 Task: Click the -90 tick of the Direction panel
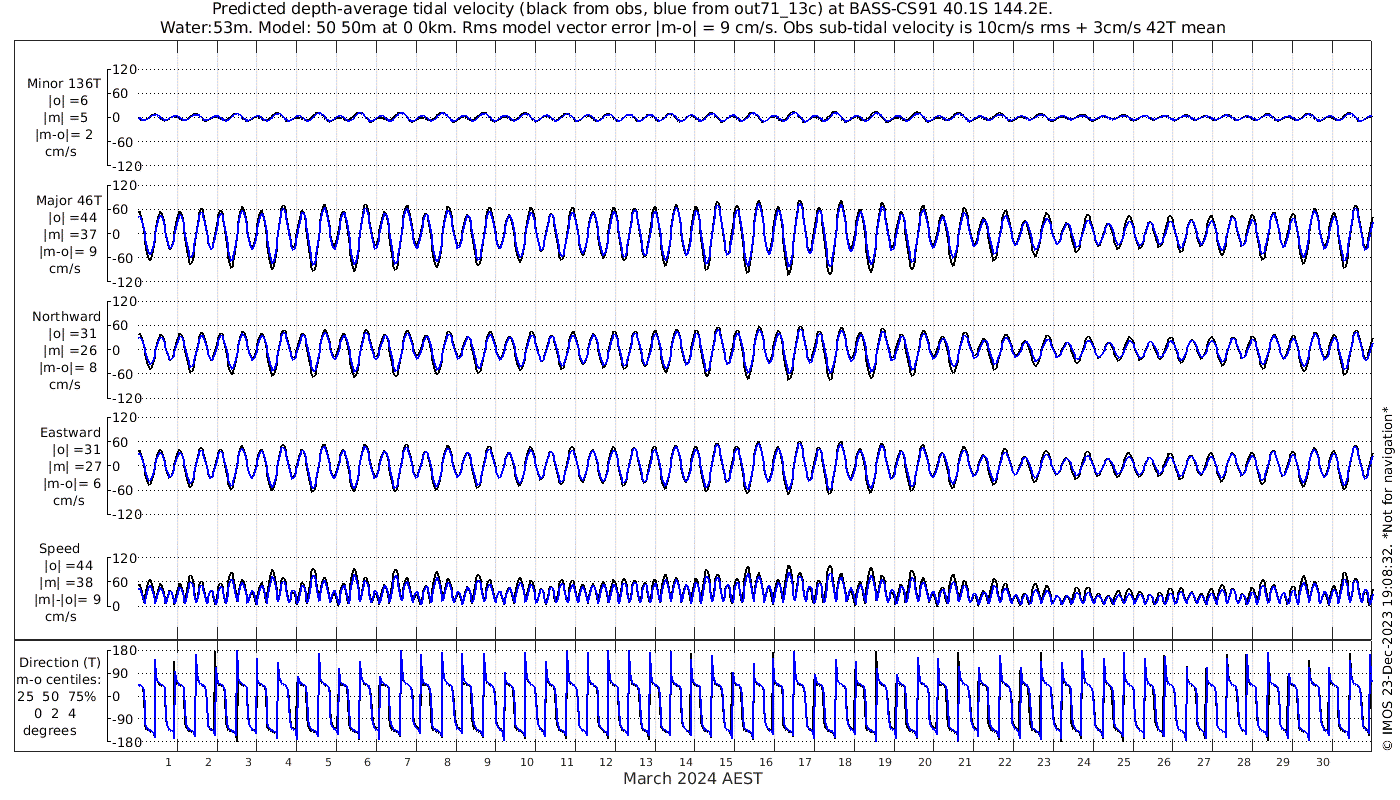(x=121, y=719)
